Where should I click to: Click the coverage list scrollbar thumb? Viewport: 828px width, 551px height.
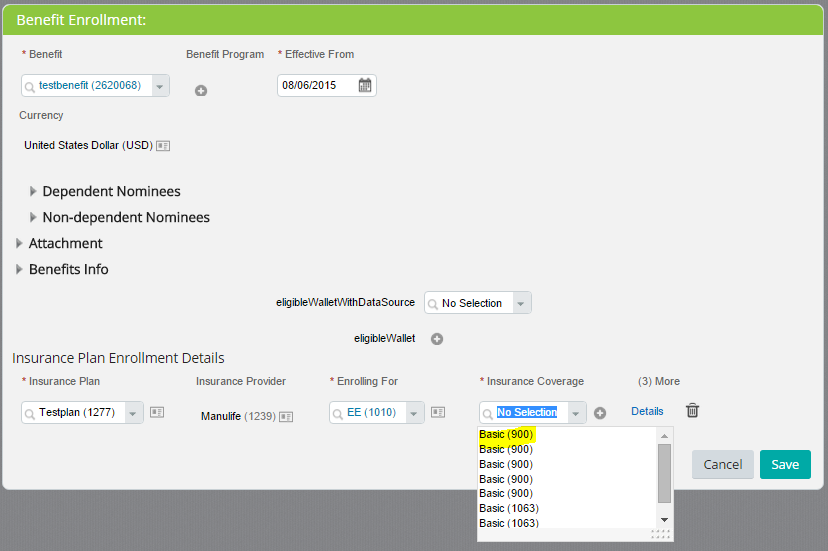click(664, 473)
